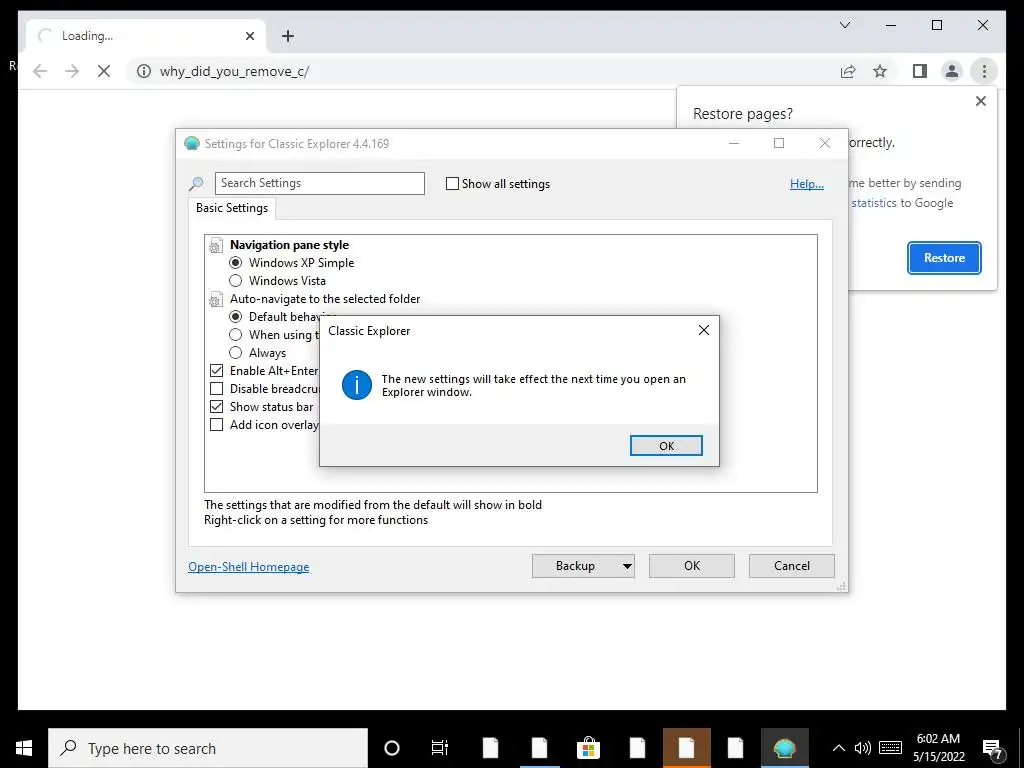Minimize the Classic Explorer settings window
Image resolution: width=1024 pixels, height=768 pixels.
tap(734, 144)
